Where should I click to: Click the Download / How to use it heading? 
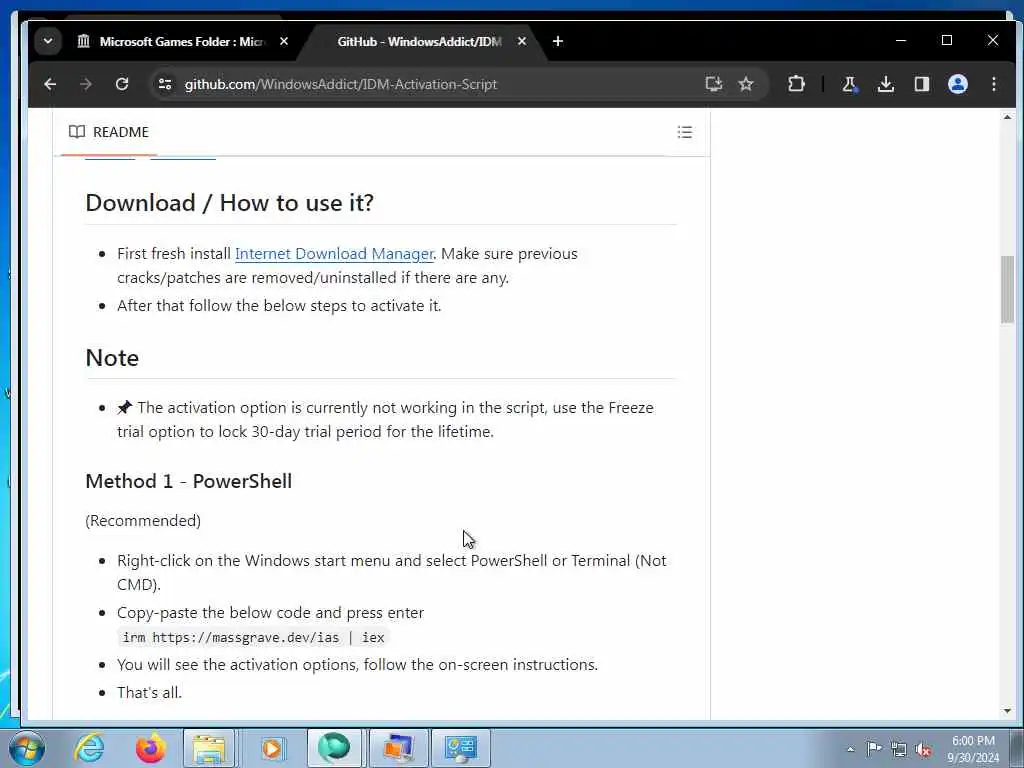229,203
